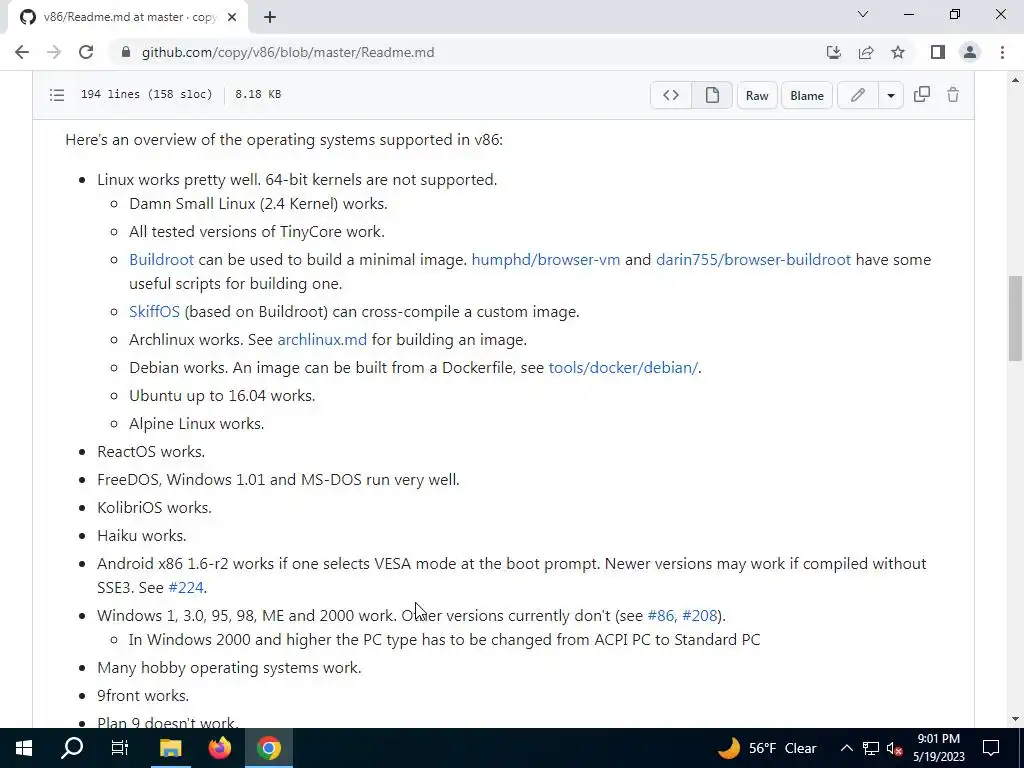
Task: Click the 'KolibriOS works.' bullet
Action: click(x=154, y=508)
